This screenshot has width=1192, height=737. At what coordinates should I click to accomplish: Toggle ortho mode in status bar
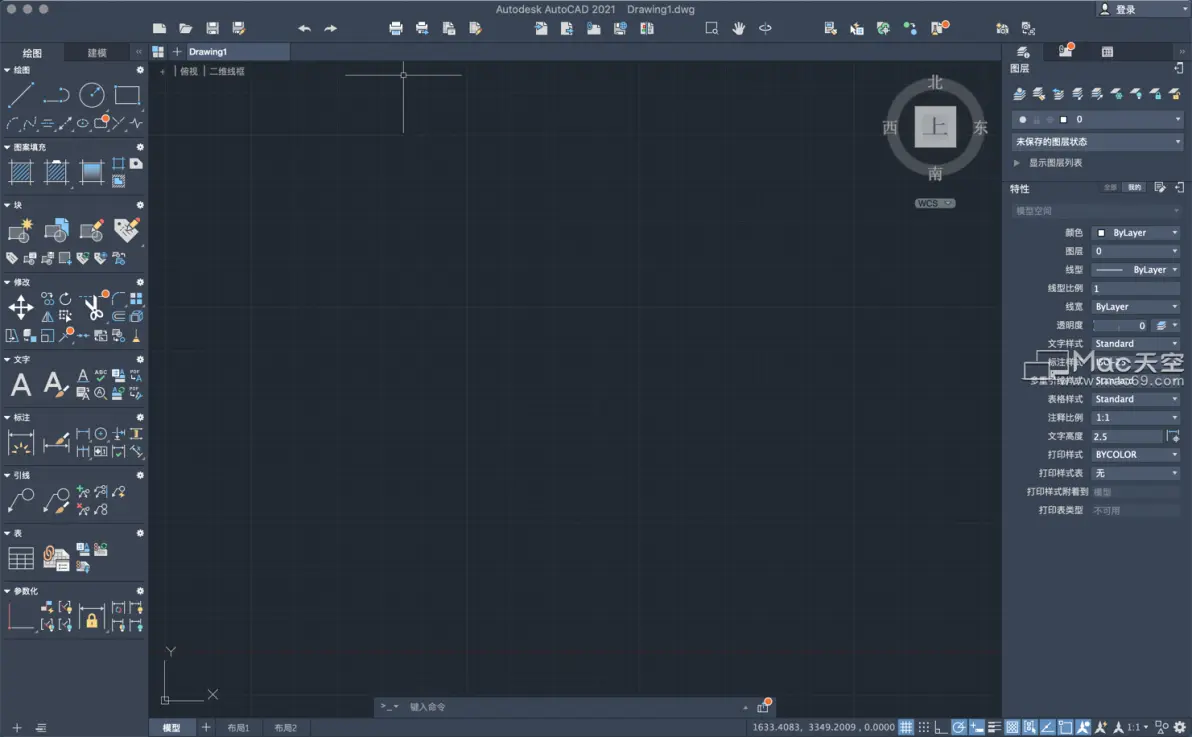[941, 727]
